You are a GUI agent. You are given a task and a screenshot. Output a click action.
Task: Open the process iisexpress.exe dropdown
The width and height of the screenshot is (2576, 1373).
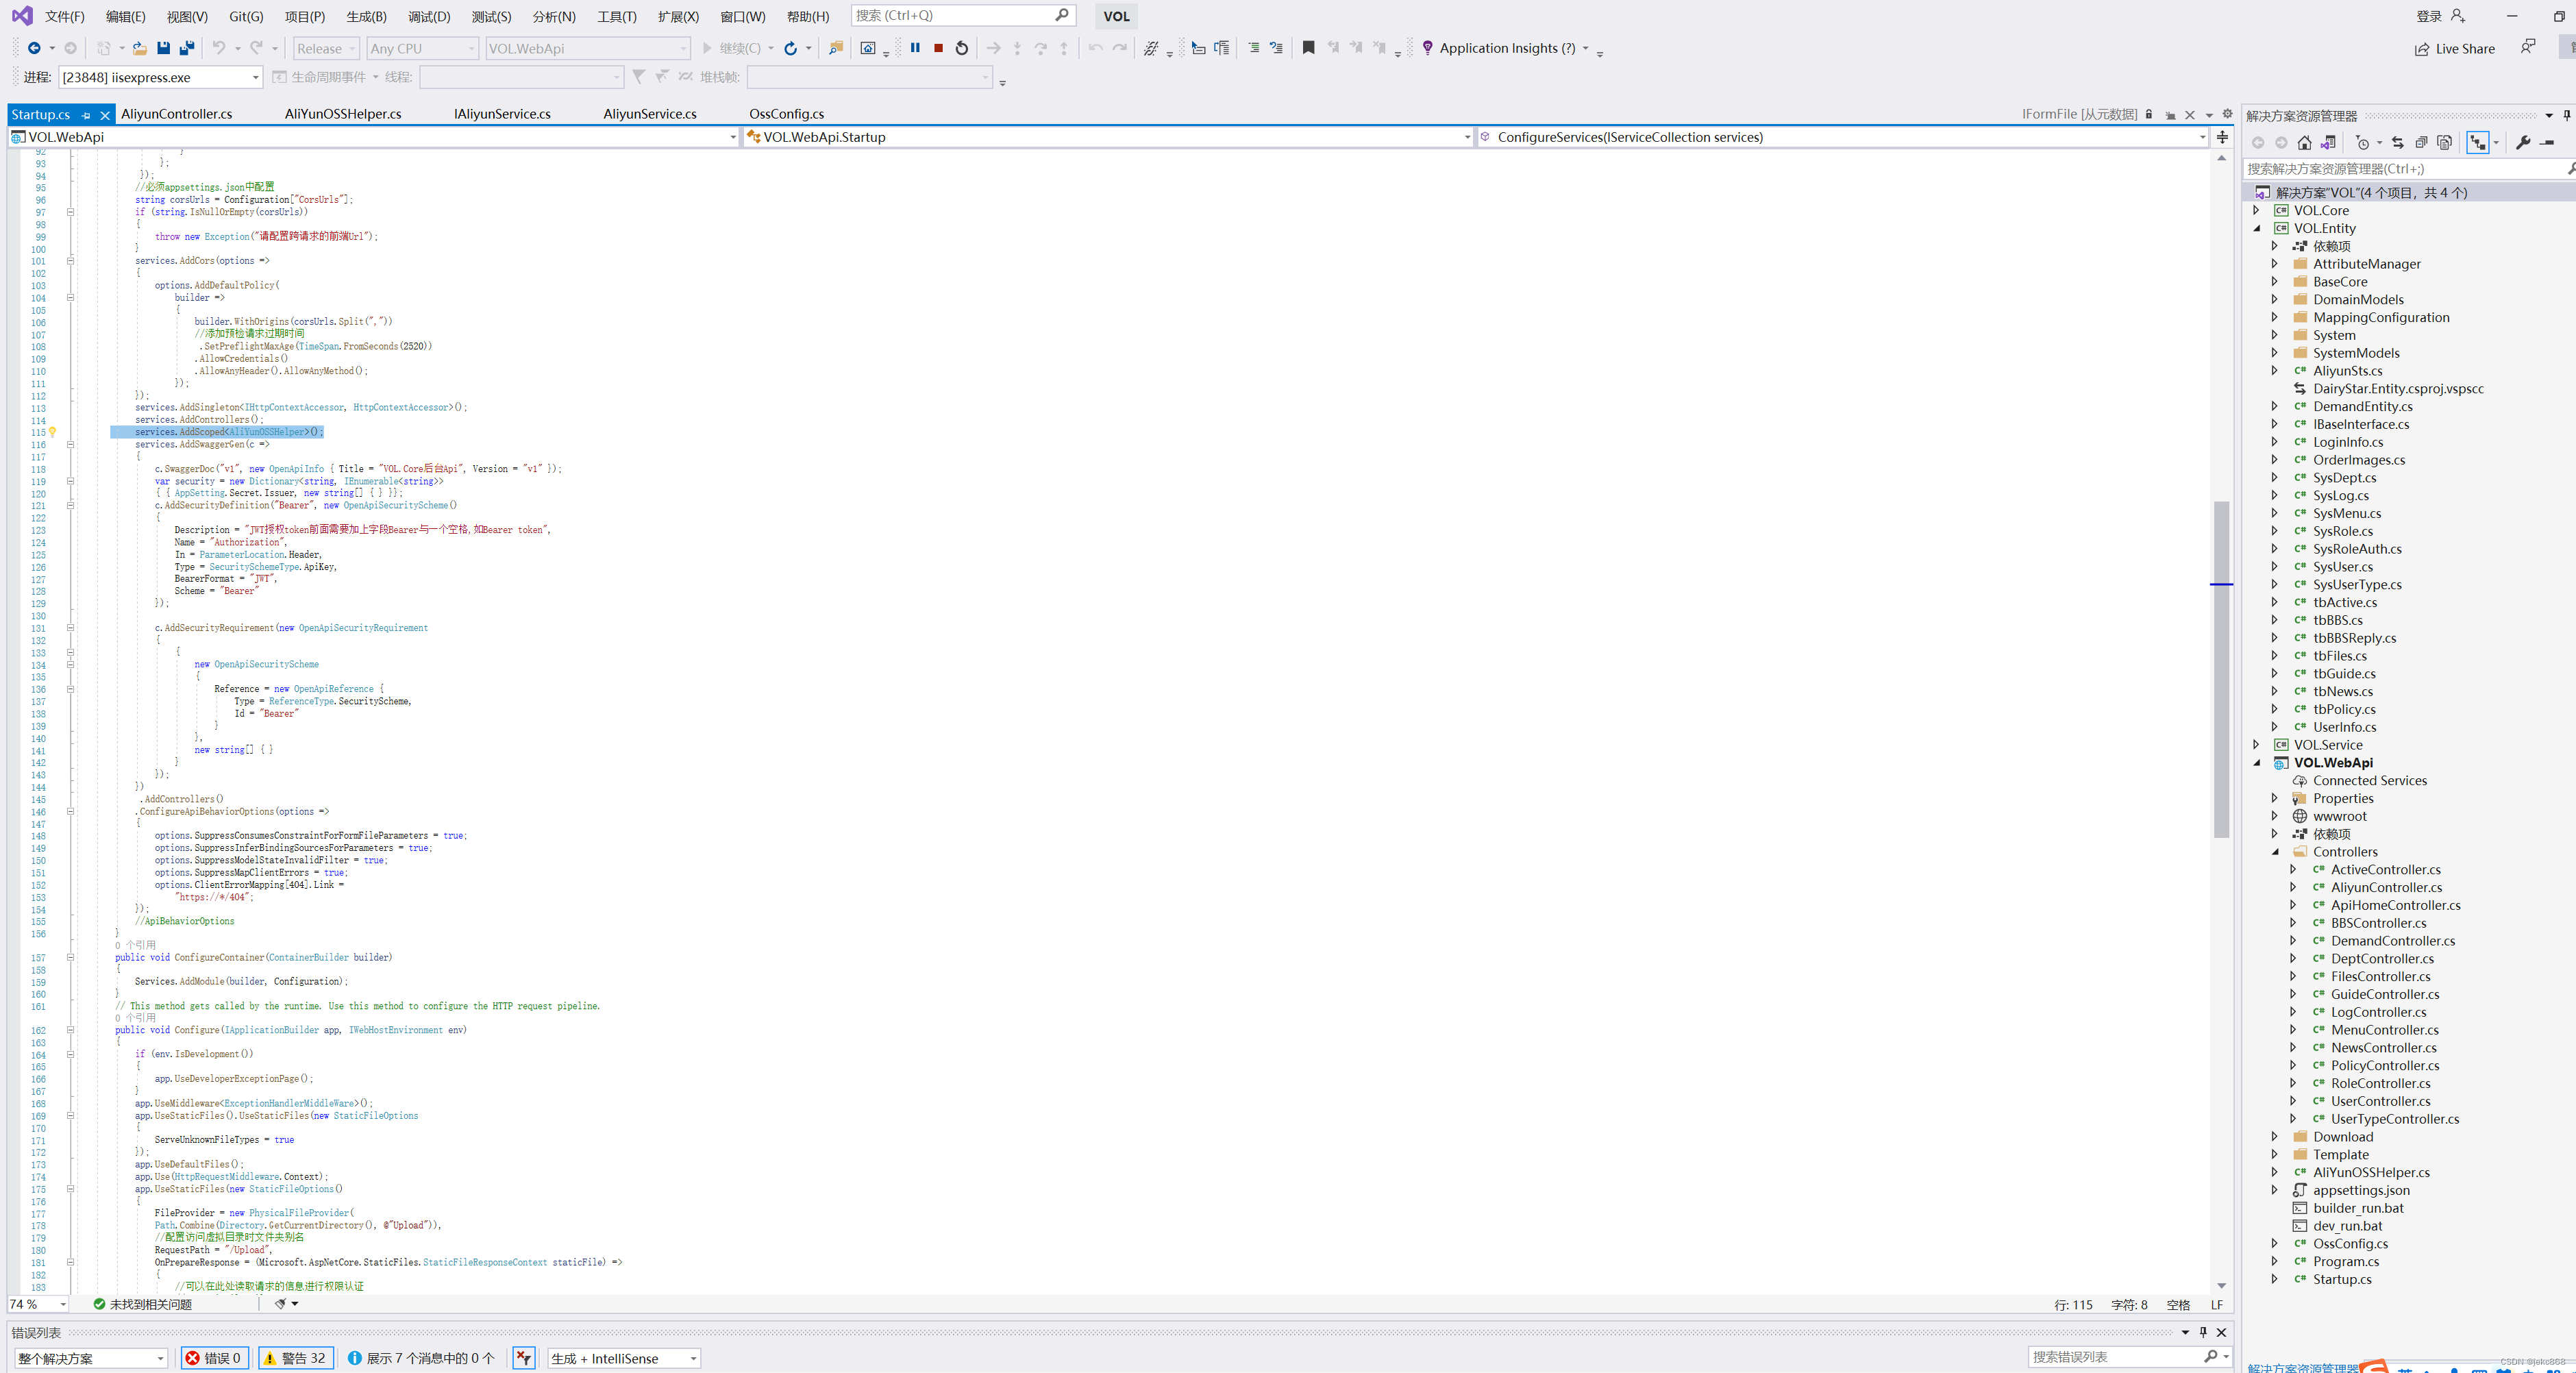(161, 77)
